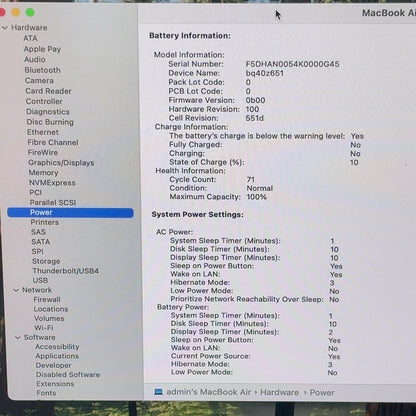Screen dimensions: 416x416
Task: Select Camera in the sidebar
Action: 39,80
